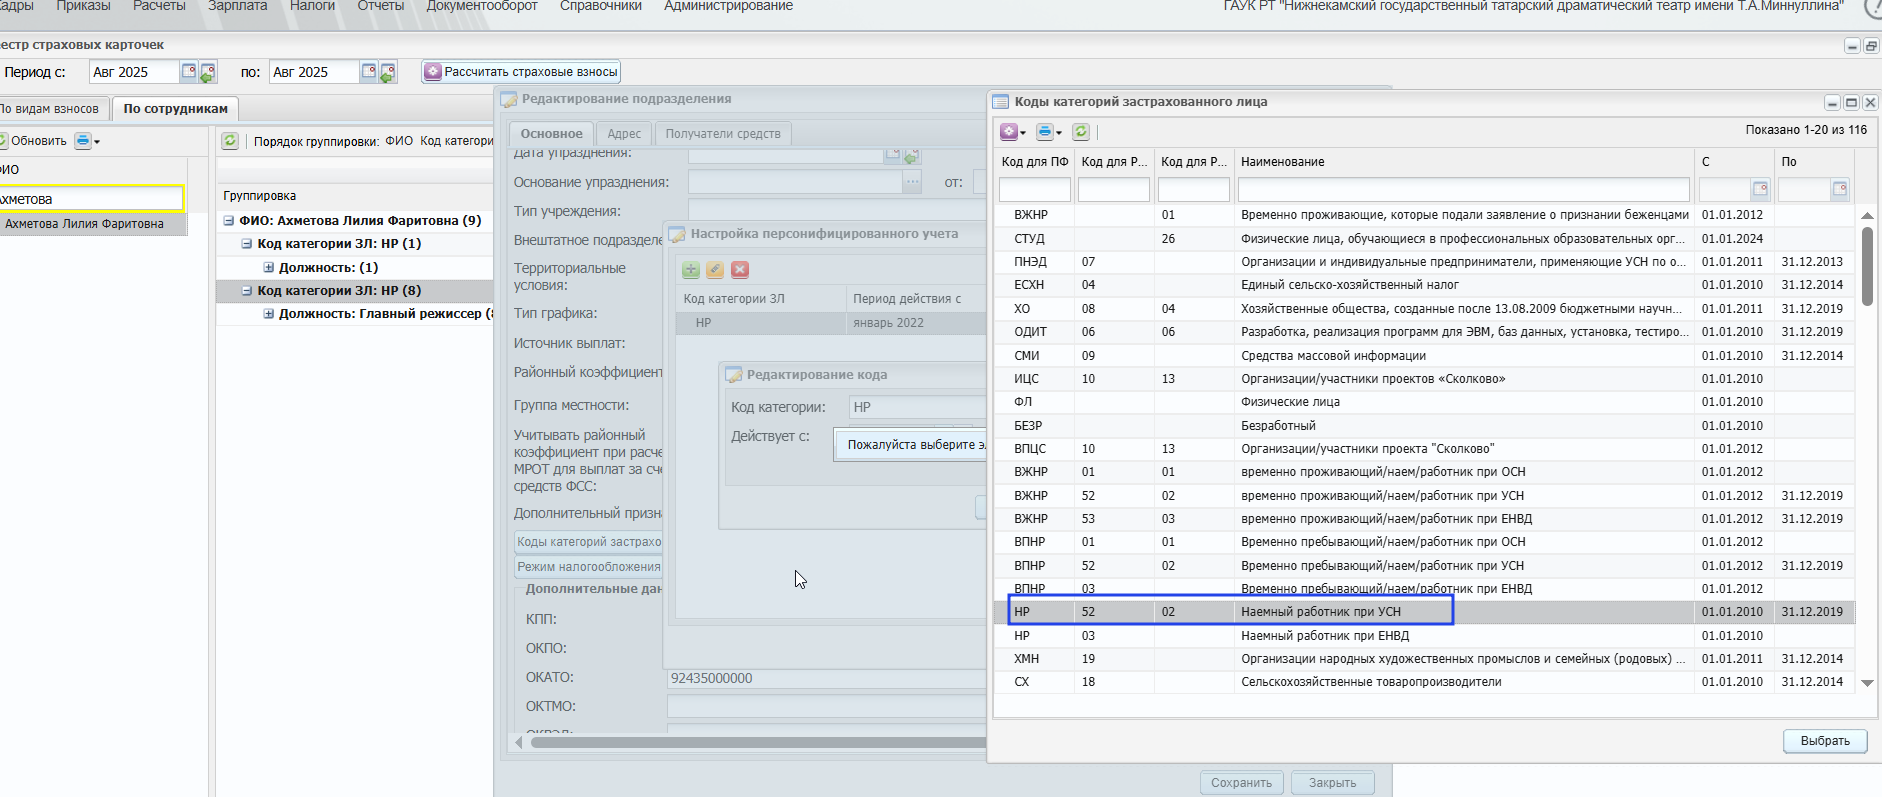Select row 'Наемный работник при УСН'

1424,612
